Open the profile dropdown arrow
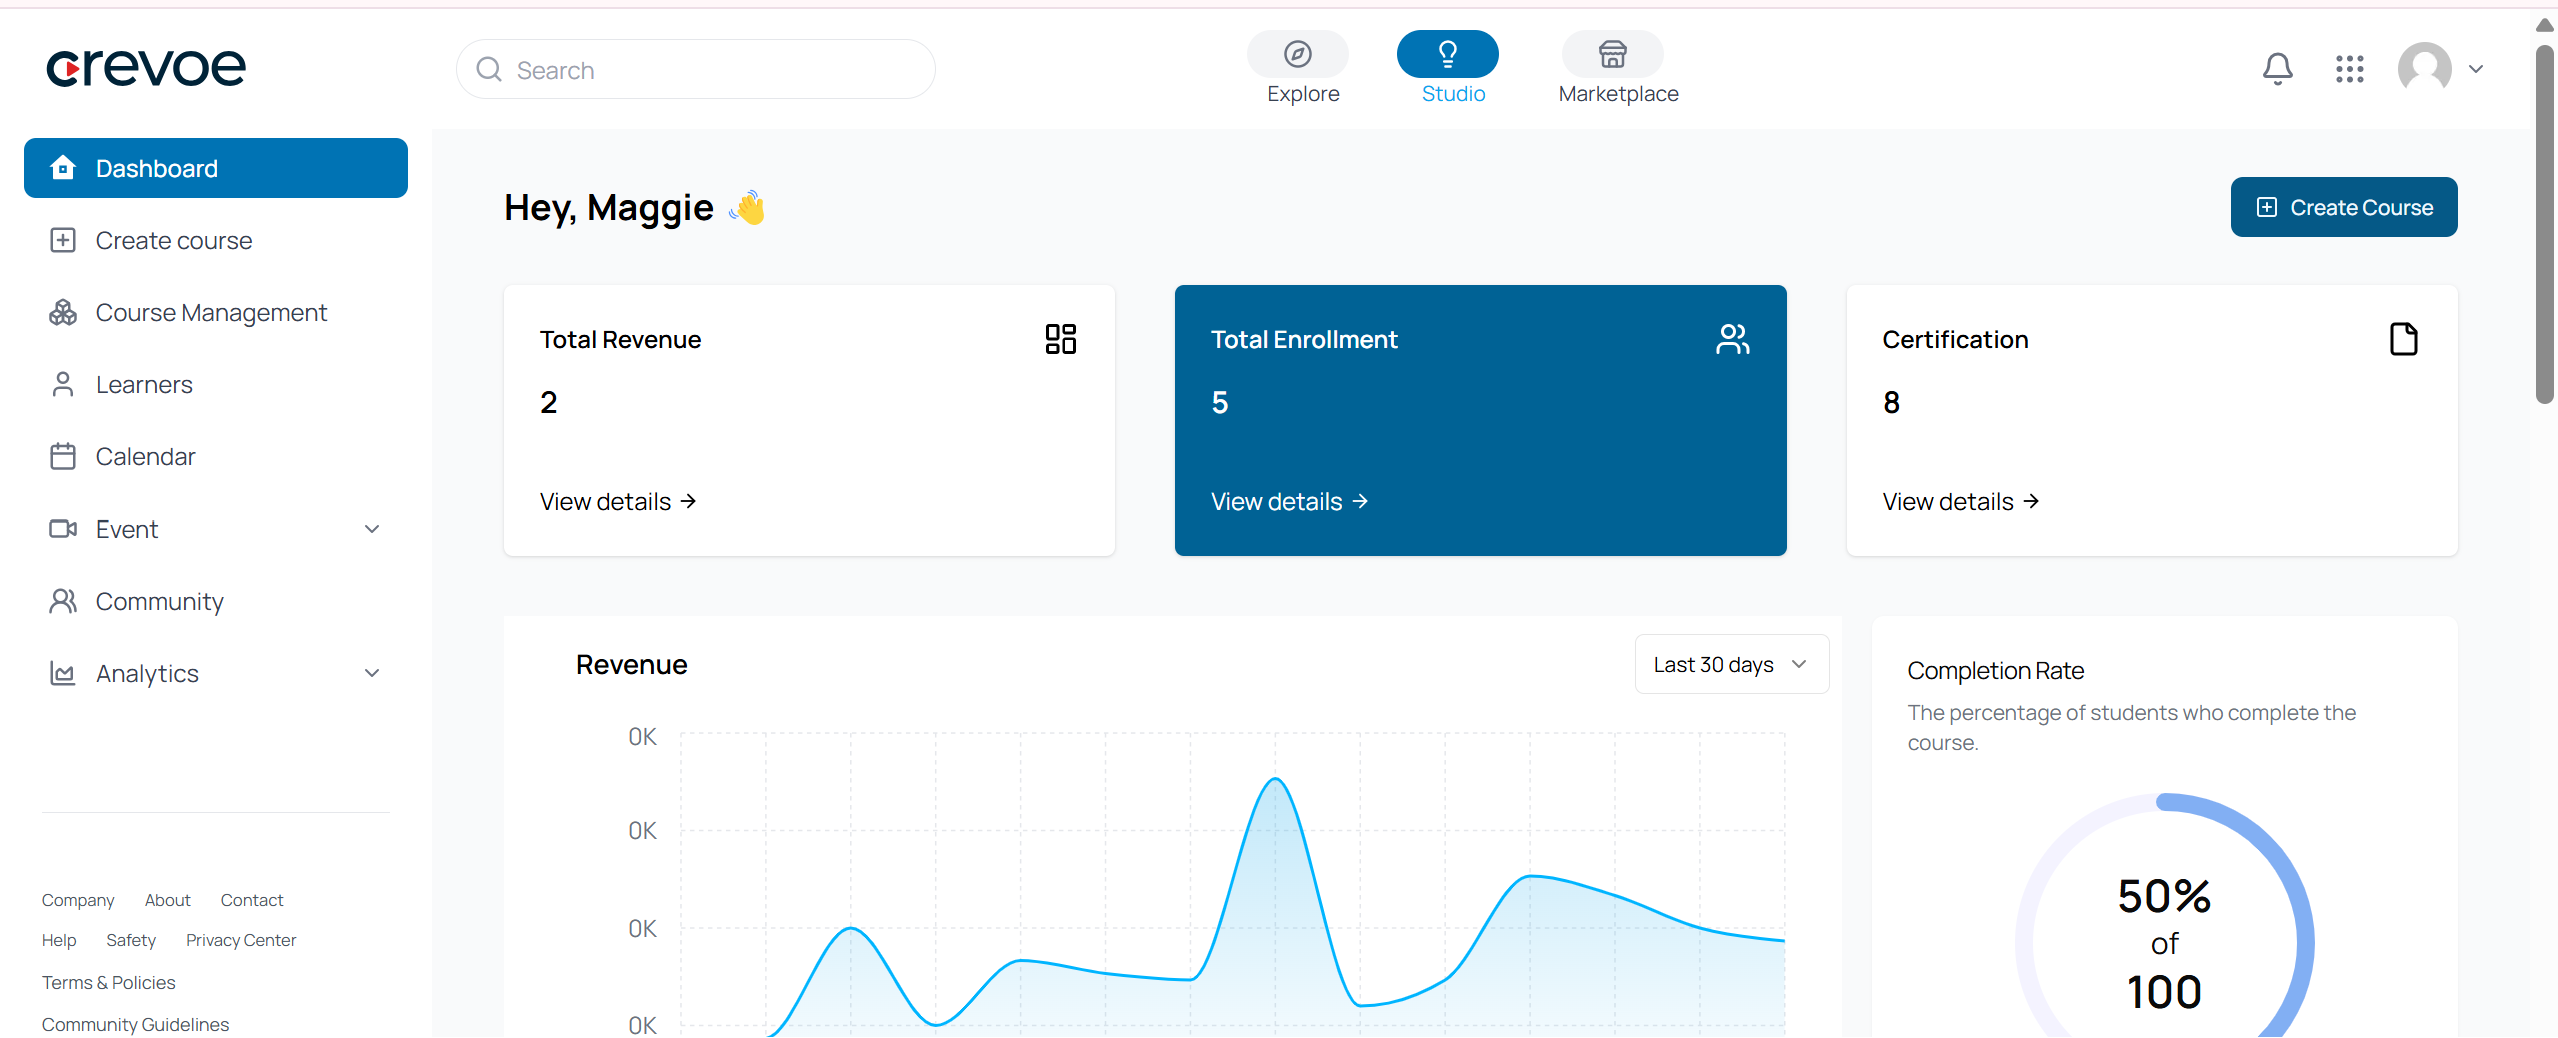Viewport: 2558px width, 1038px height. [2476, 69]
